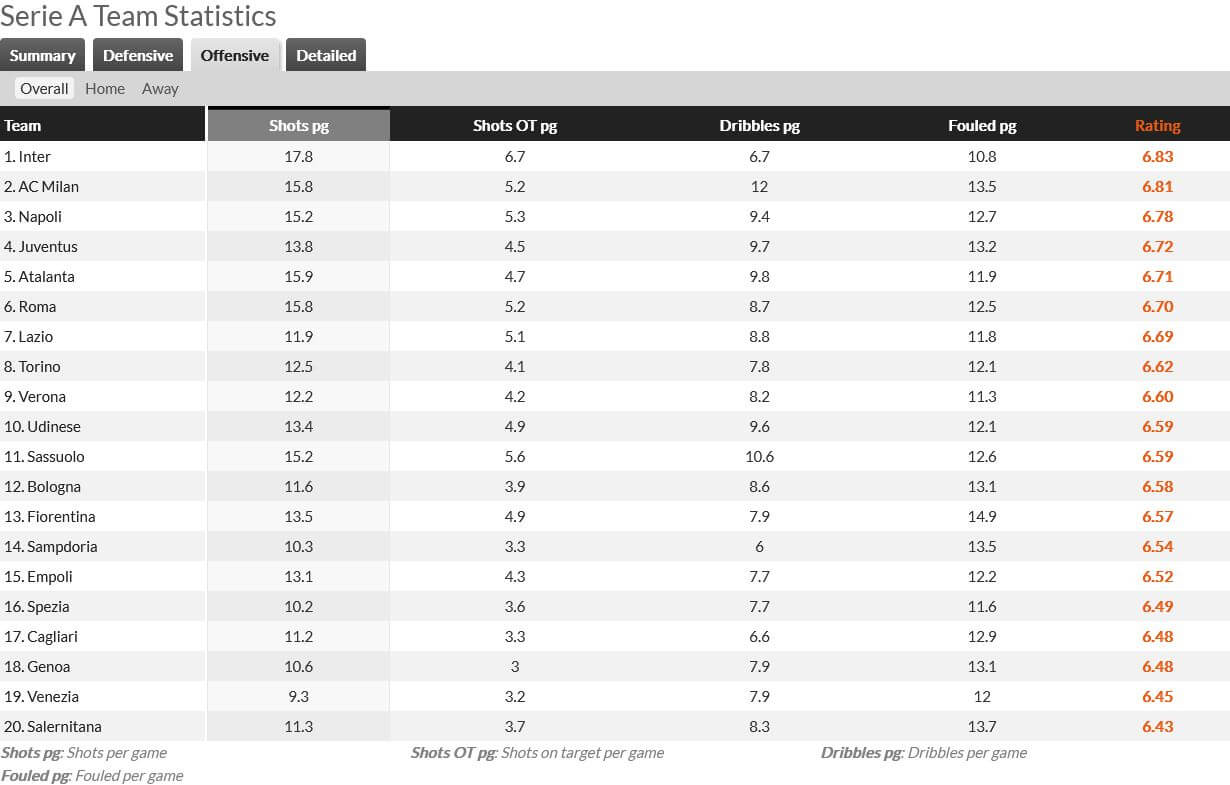Sort by Shots OT pg header
The width and height of the screenshot is (1230, 785).
pyautogui.click(x=515, y=126)
